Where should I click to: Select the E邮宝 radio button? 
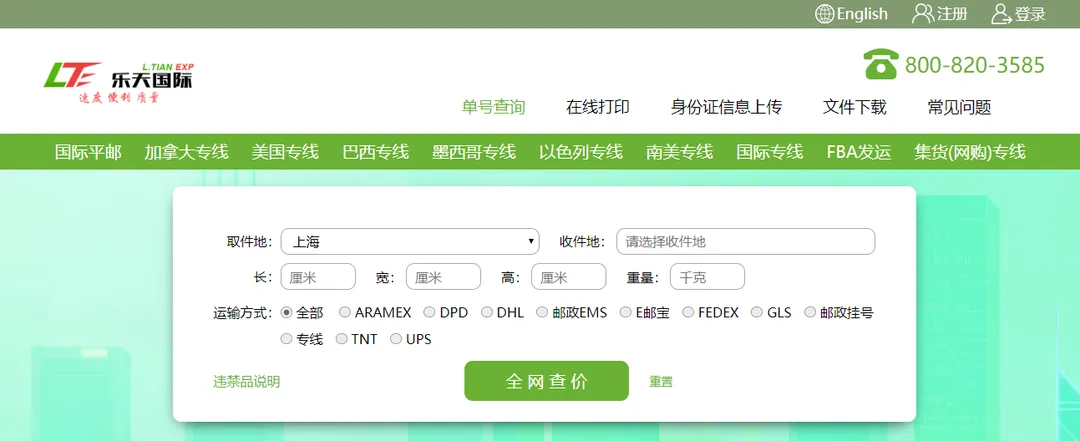(625, 312)
